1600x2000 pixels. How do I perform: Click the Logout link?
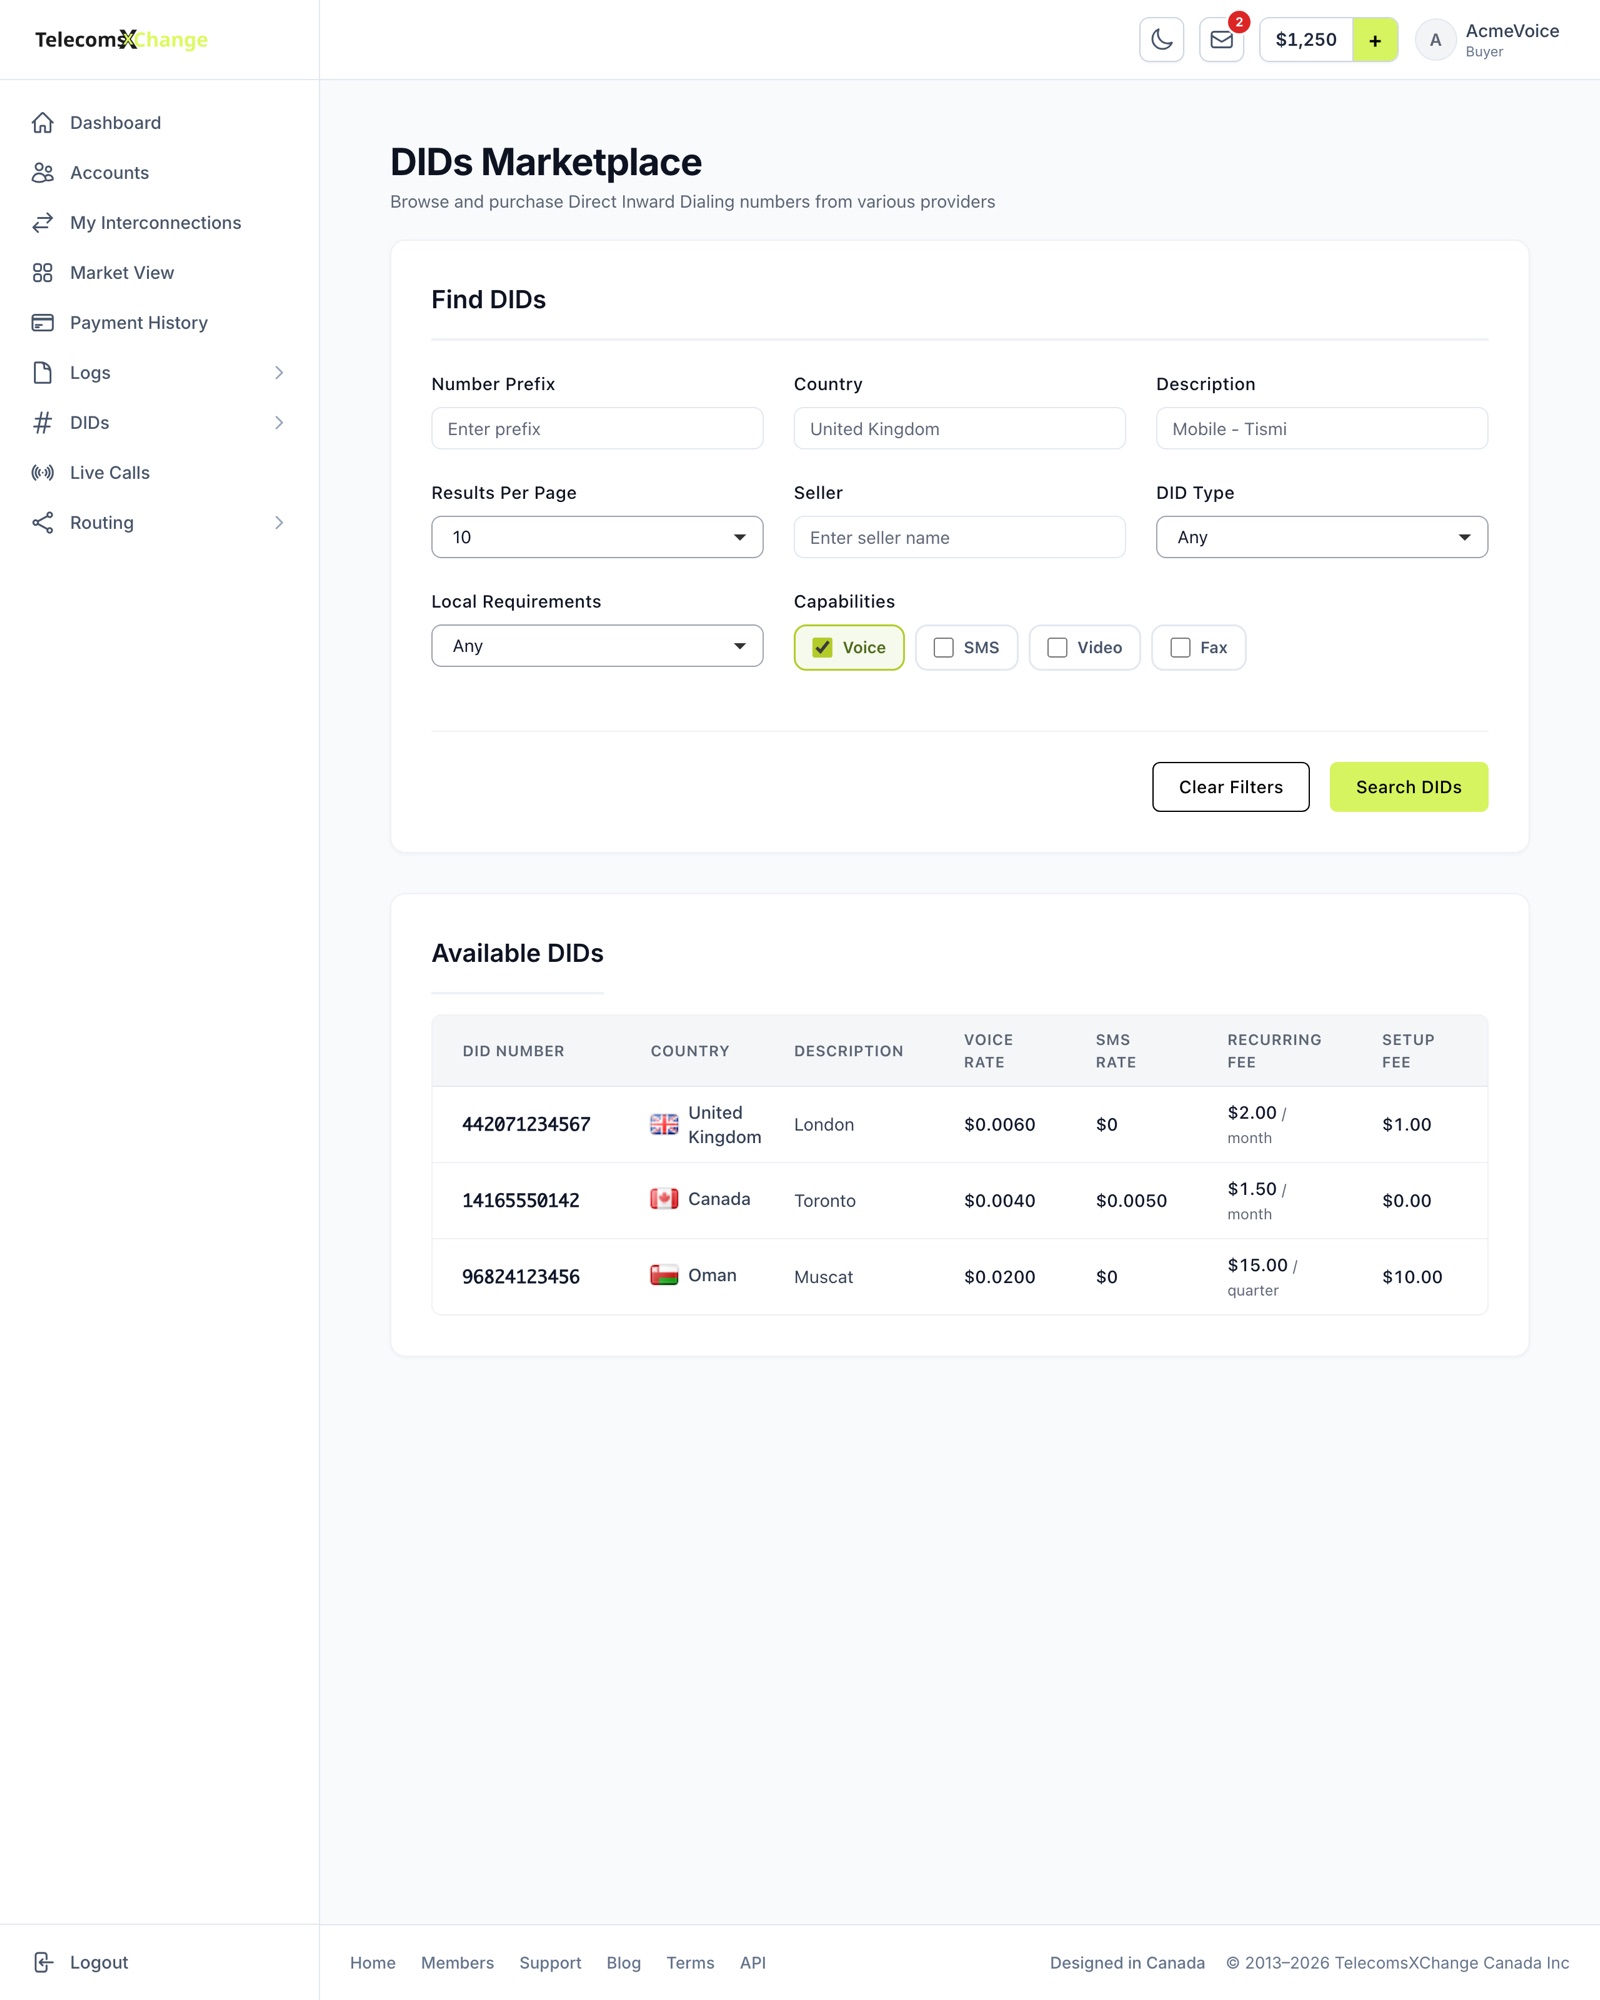tap(99, 1962)
